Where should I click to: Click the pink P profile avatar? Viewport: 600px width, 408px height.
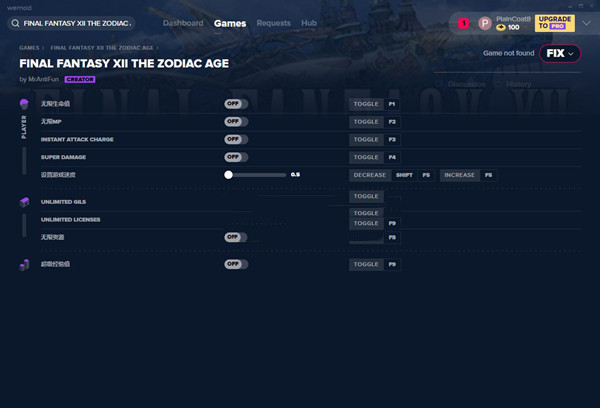485,23
